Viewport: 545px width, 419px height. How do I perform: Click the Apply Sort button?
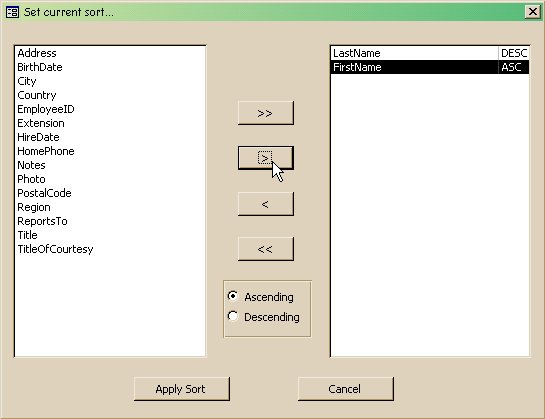click(x=181, y=389)
